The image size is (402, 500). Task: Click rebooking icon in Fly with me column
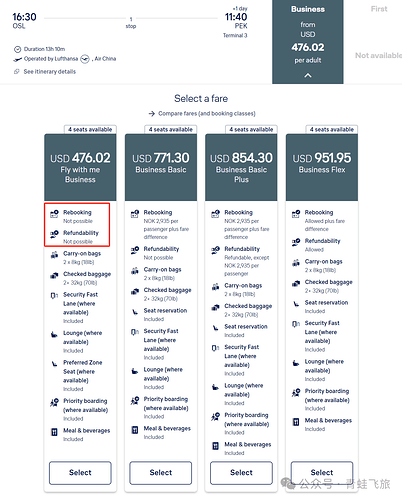tap(54, 214)
